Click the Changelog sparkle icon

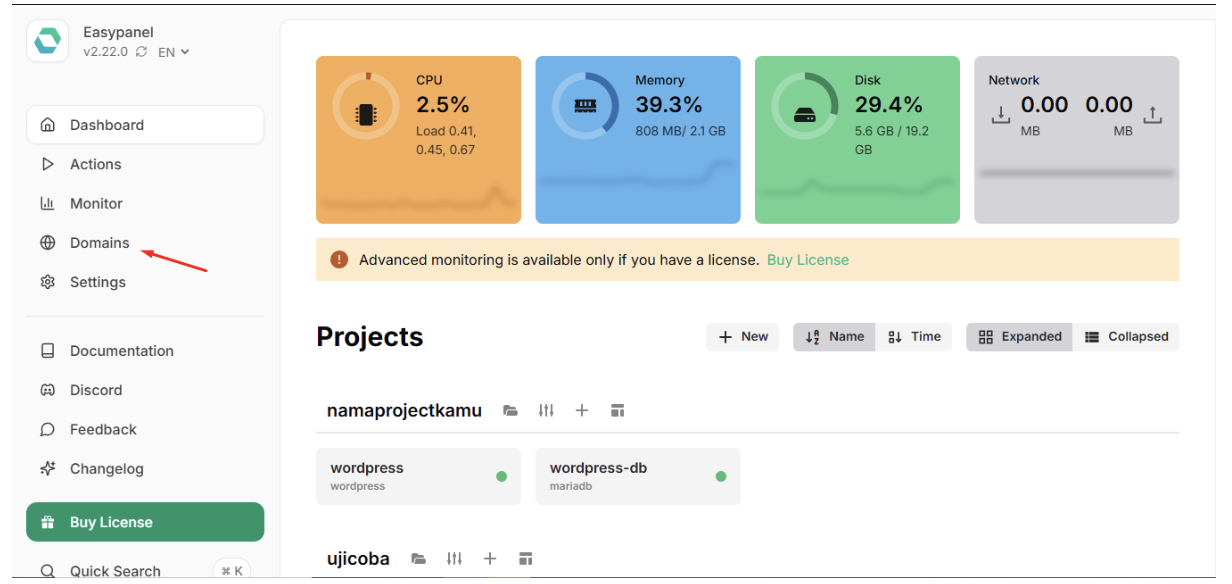(47, 468)
